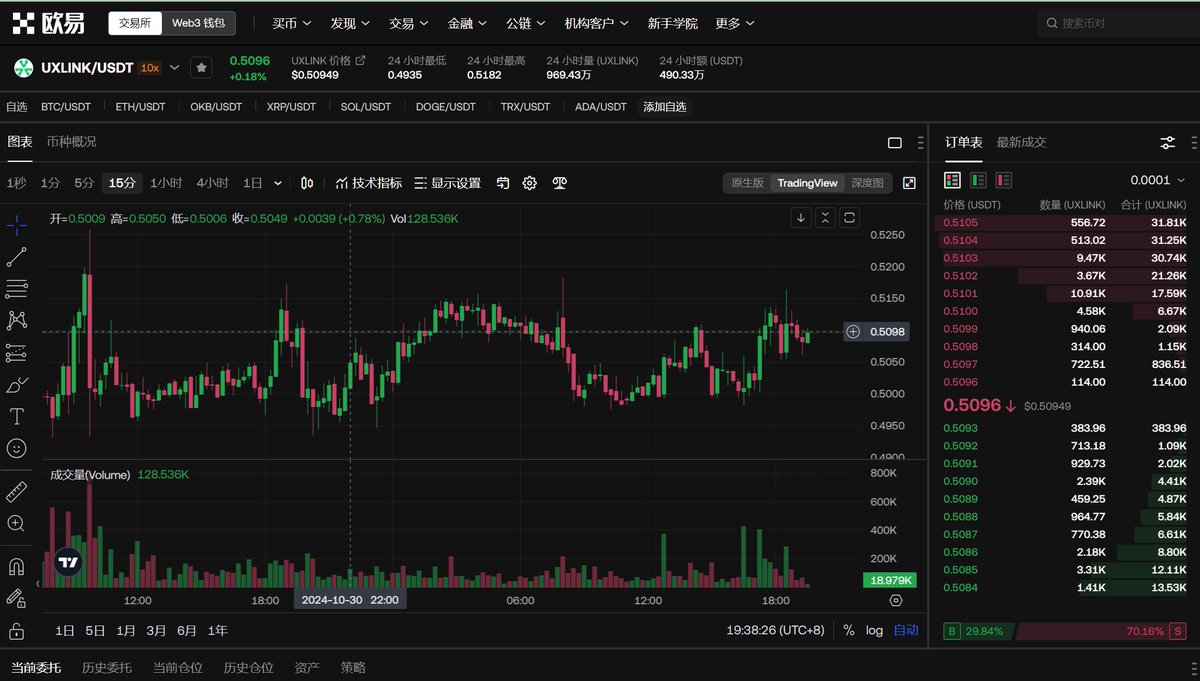
Task: Open the 交易 dropdown menu
Action: tap(408, 23)
